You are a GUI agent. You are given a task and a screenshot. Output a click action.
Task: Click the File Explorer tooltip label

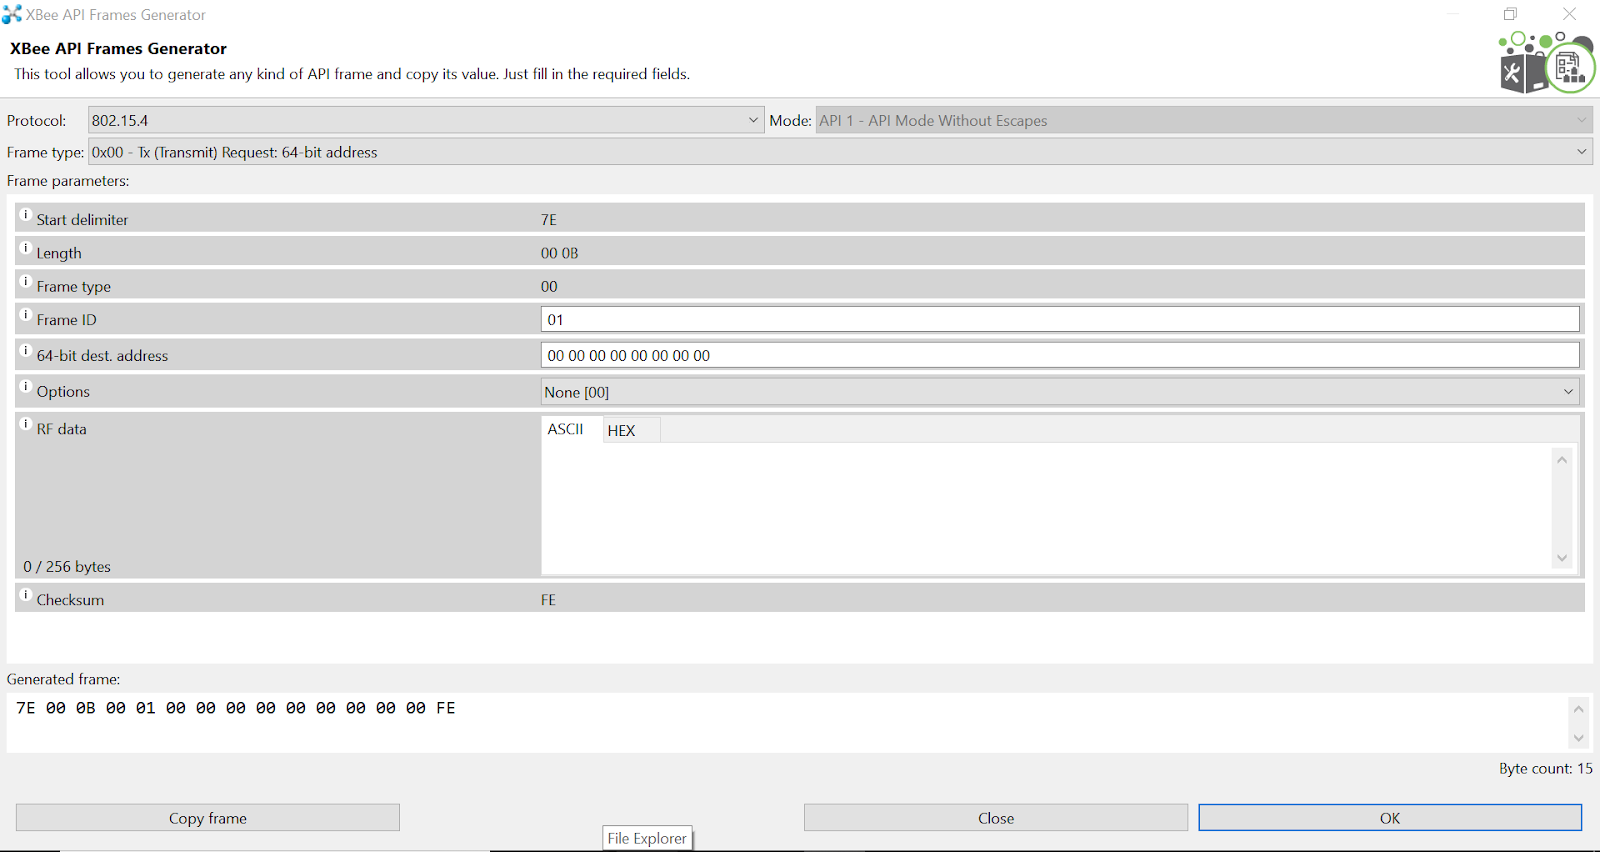tap(648, 838)
